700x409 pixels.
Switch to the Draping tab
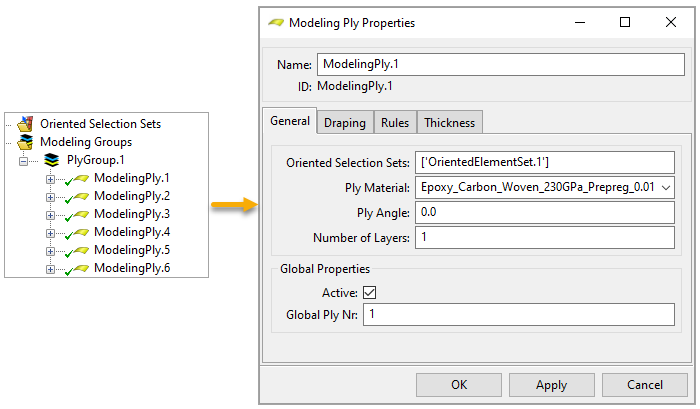click(345, 123)
